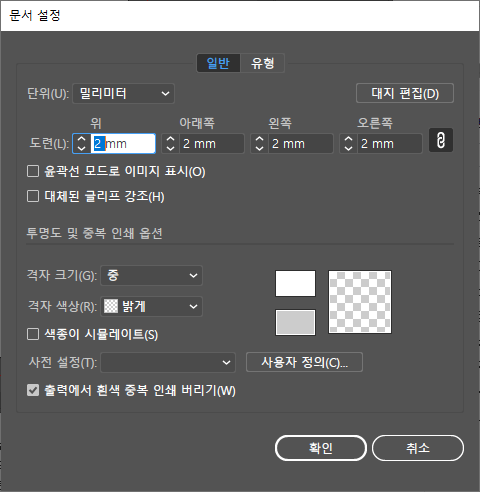Click the 도련(L): label
Image resolution: width=480 pixels, height=492 pixels.
point(49,143)
